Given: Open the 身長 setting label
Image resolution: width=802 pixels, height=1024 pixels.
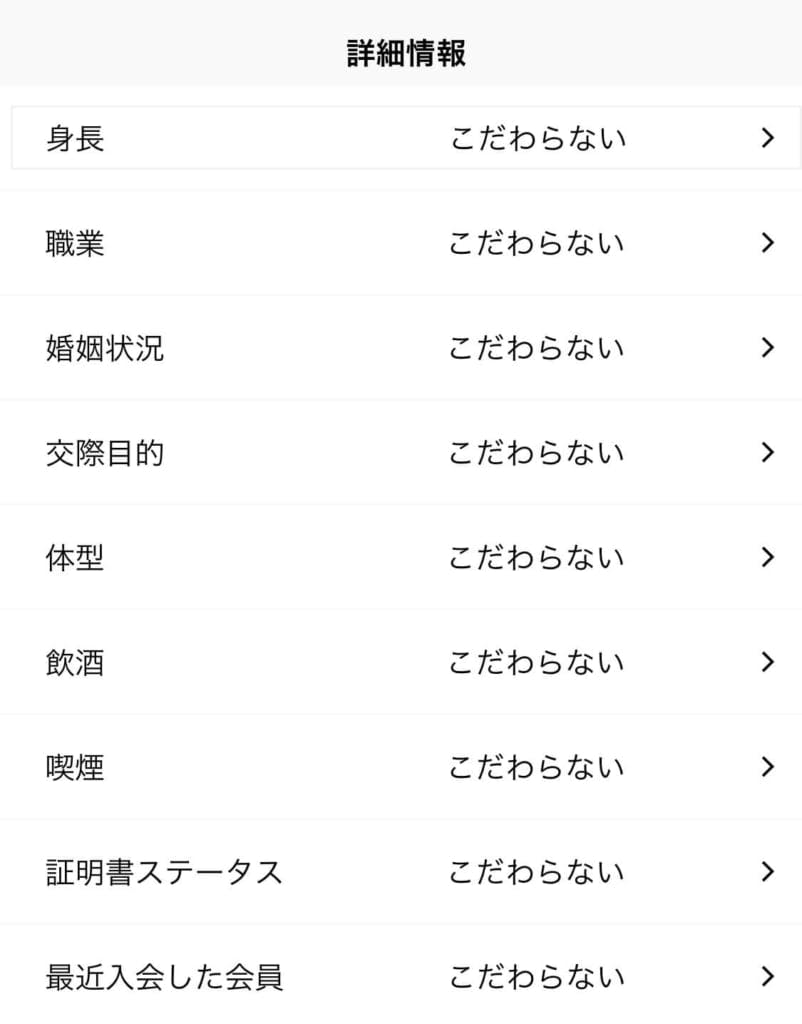Looking at the screenshot, I should 75,138.
